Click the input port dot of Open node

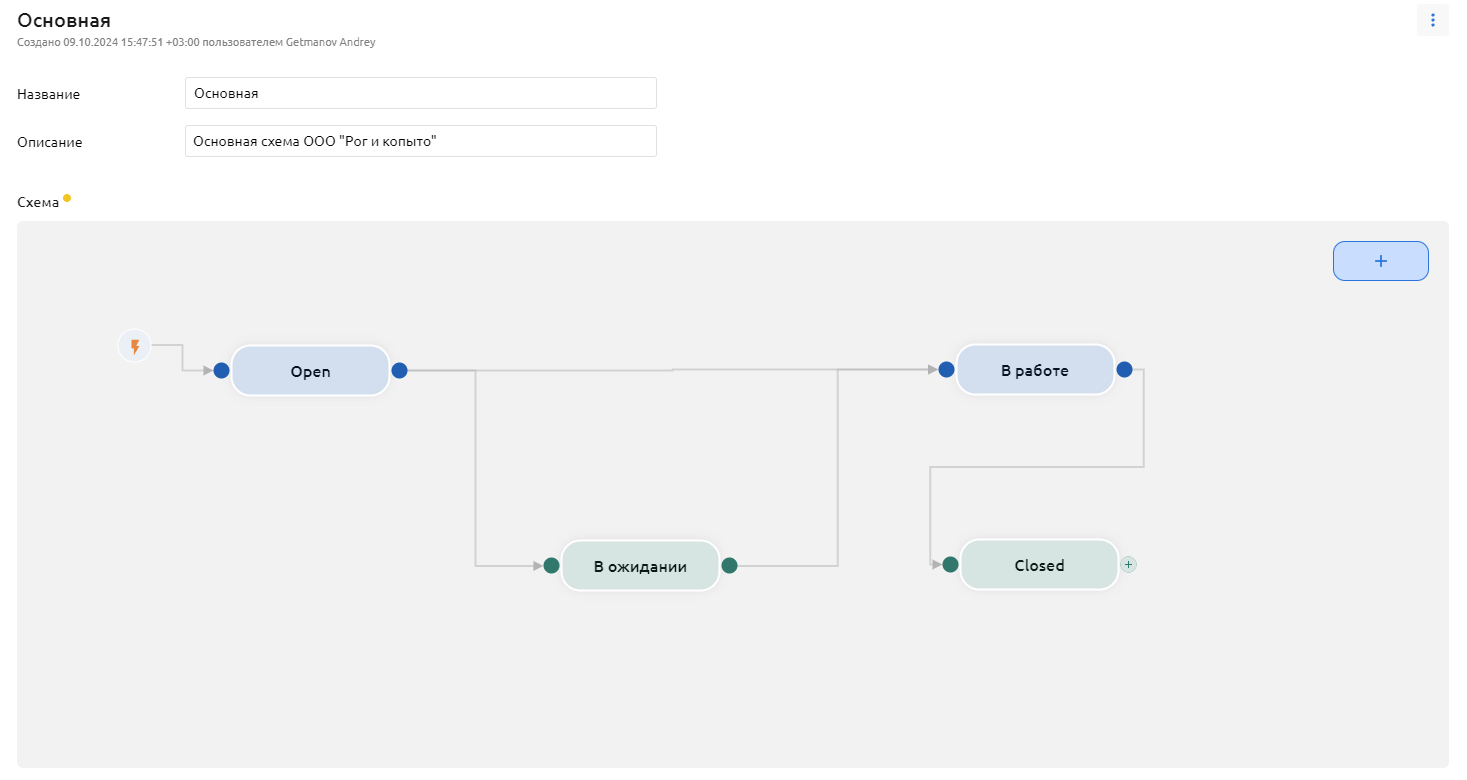222,371
